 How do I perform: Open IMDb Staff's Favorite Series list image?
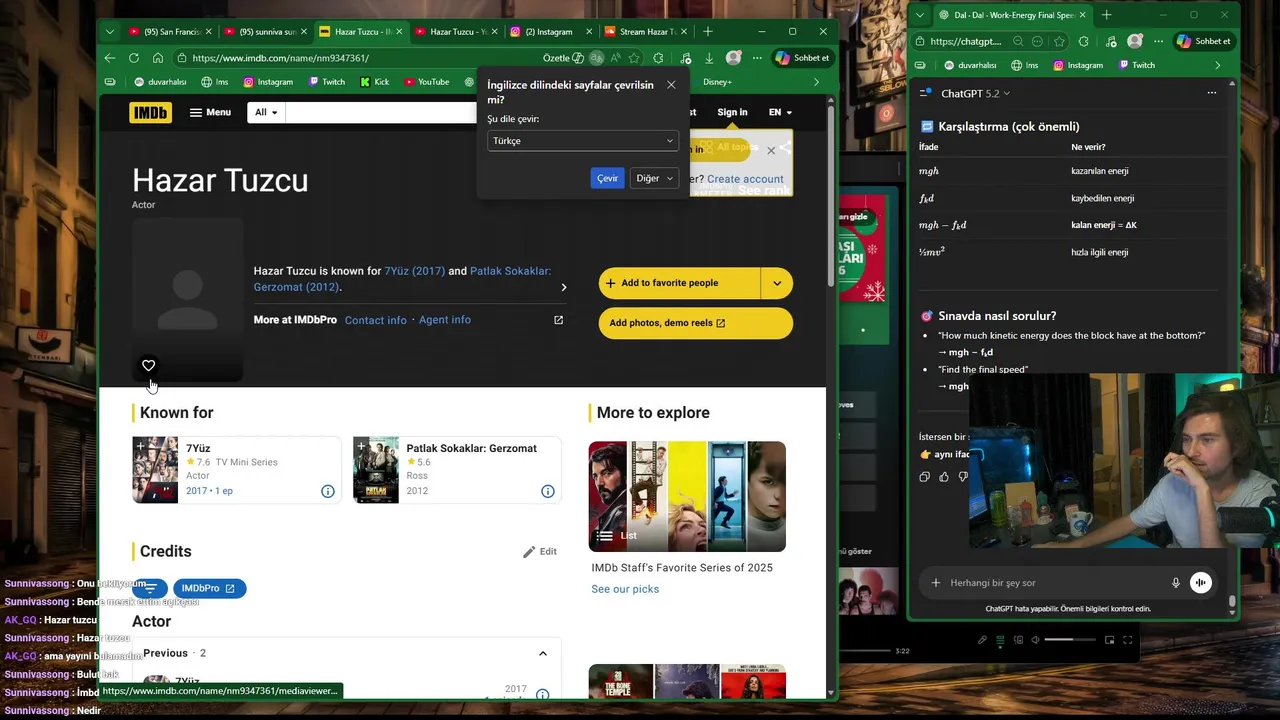coord(687,496)
